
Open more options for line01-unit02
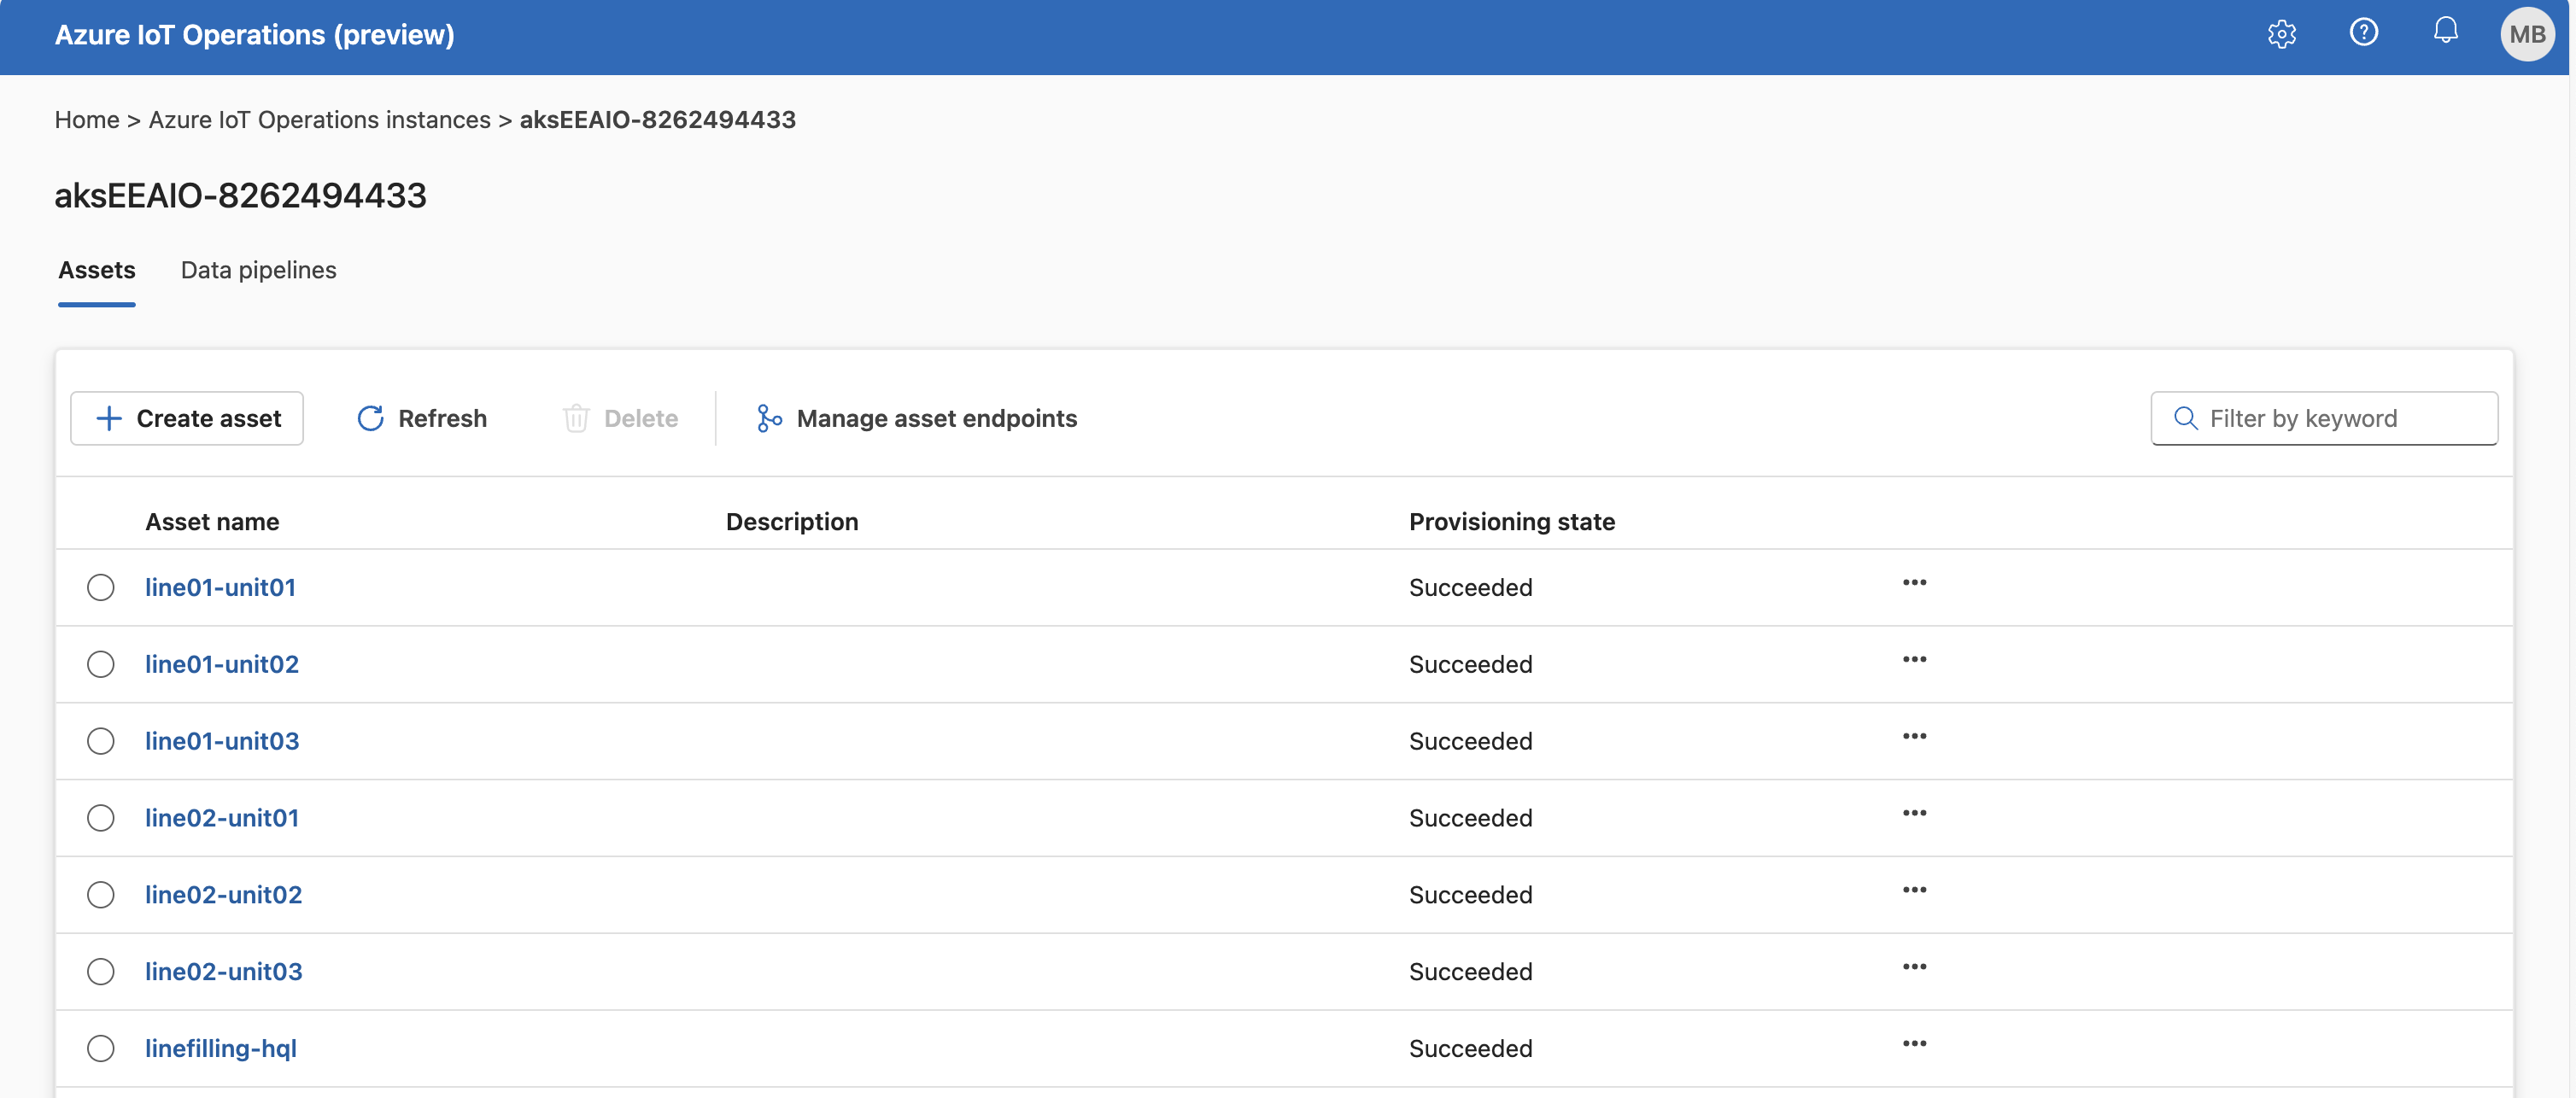pyautogui.click(x=1914, y=660)
